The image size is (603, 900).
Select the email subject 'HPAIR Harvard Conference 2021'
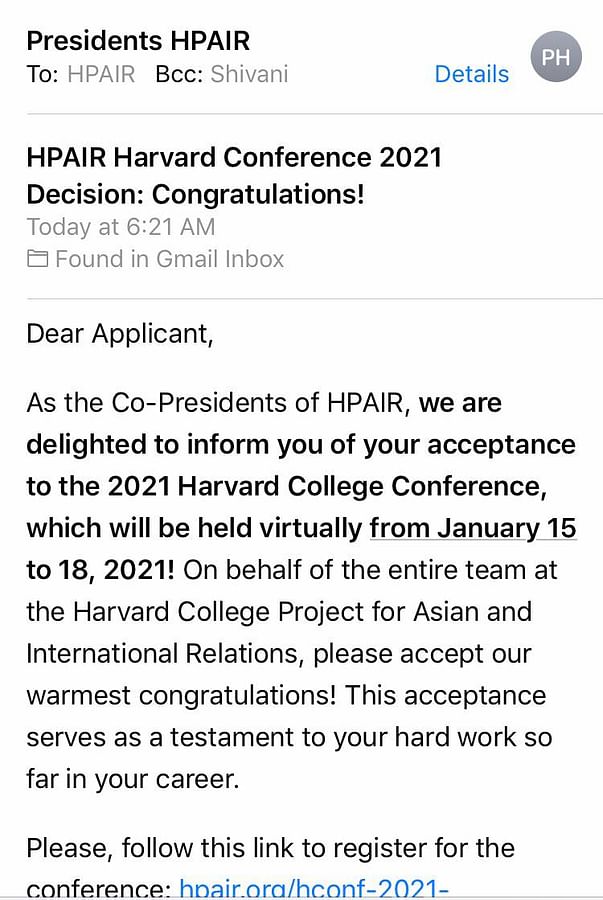(x=234, y=157)
